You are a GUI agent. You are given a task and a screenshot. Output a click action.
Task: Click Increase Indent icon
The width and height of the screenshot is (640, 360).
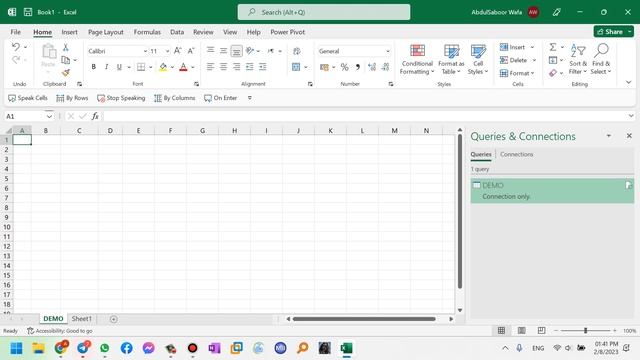click(262, 67)
